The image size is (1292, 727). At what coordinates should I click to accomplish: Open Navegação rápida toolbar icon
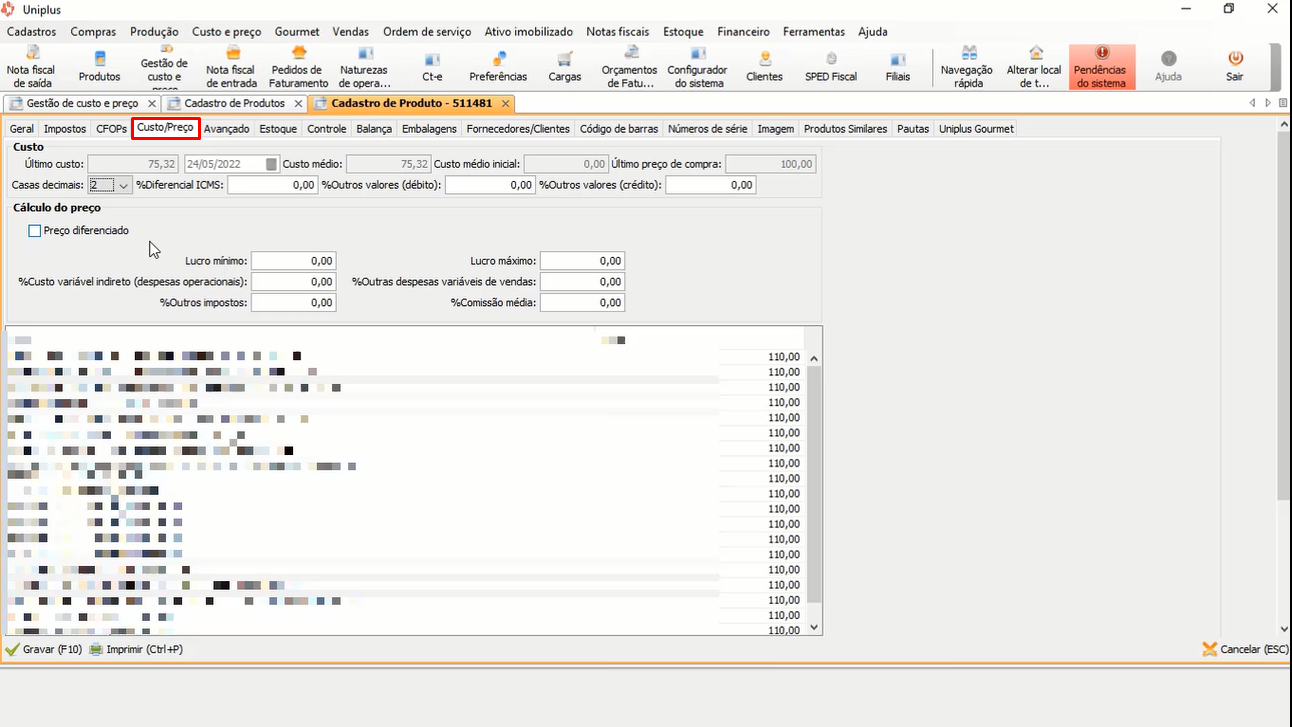click(968, 66)
